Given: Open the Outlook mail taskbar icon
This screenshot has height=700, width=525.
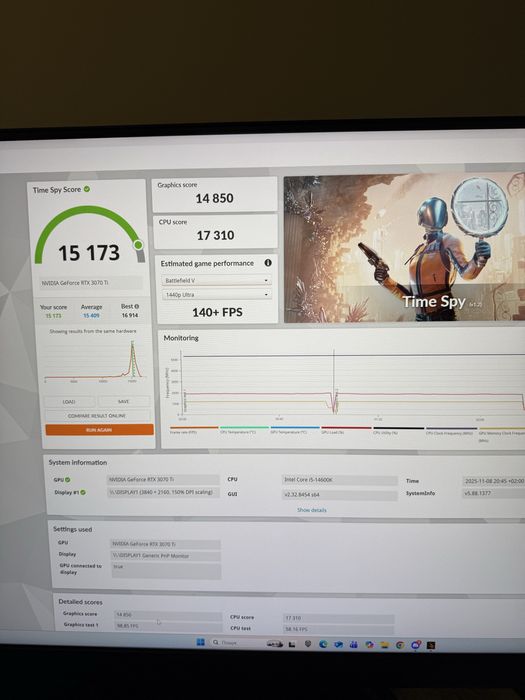Looking at the screenshot, I should coord(338,644).
